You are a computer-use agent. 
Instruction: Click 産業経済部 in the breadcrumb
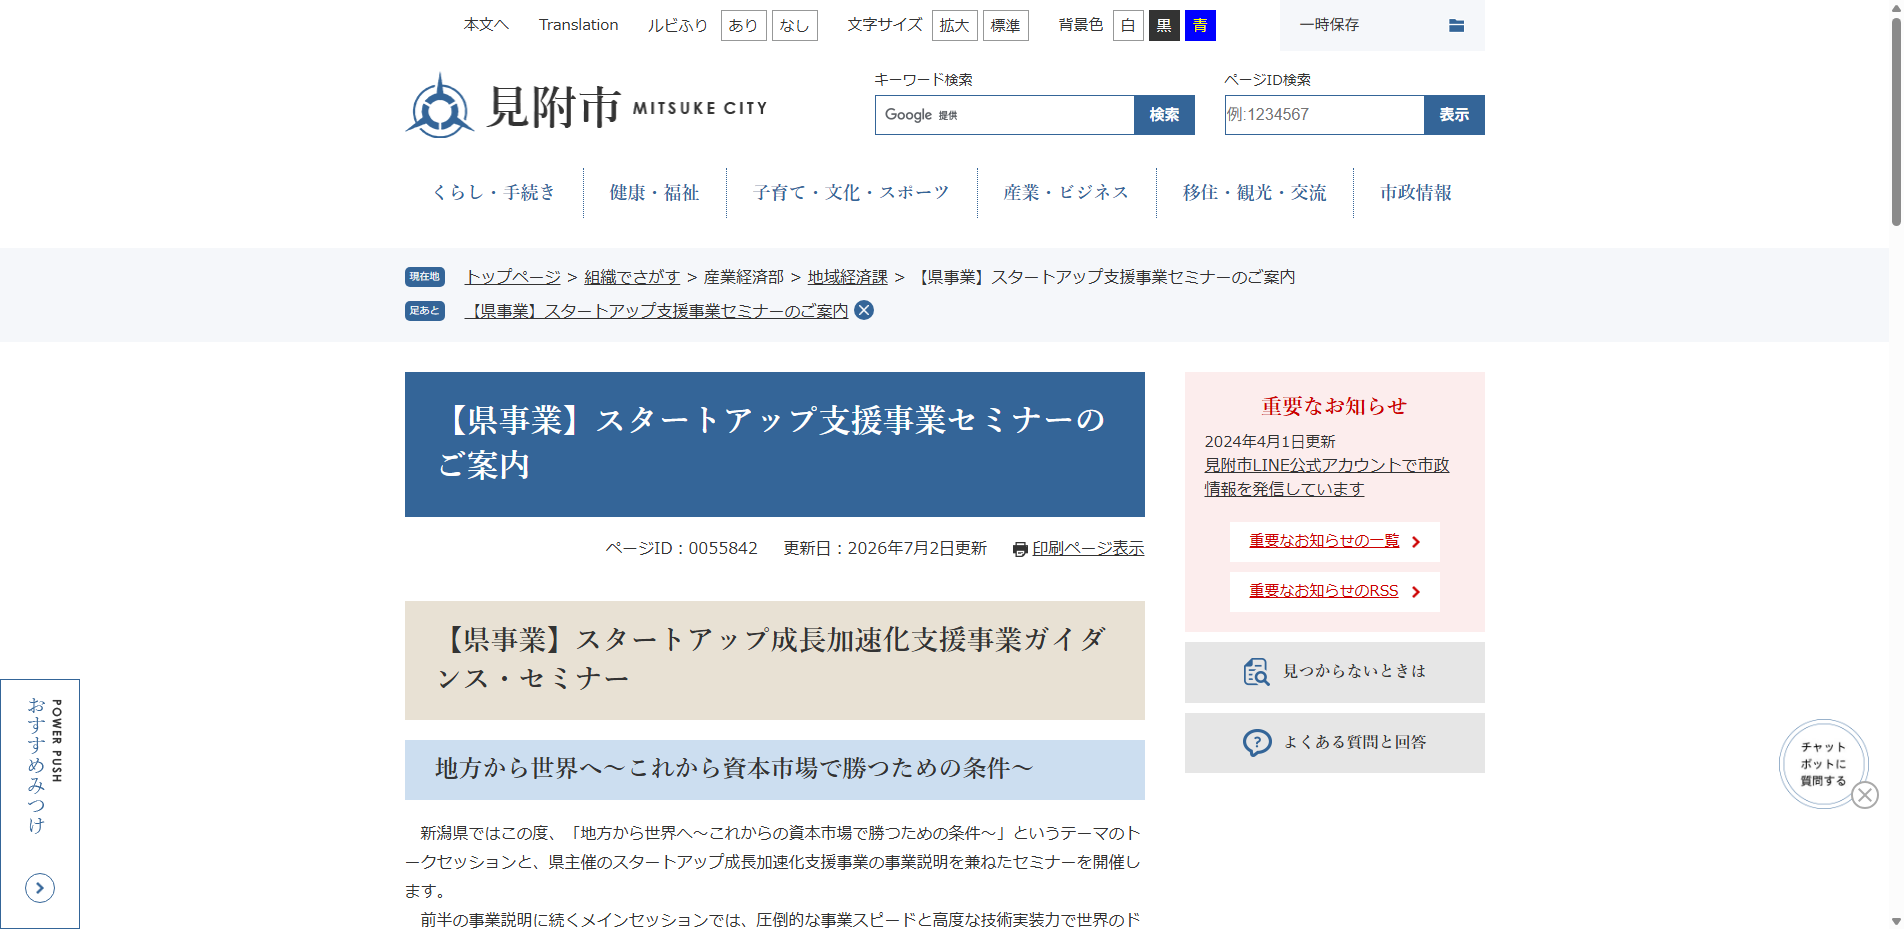(744, 277)
